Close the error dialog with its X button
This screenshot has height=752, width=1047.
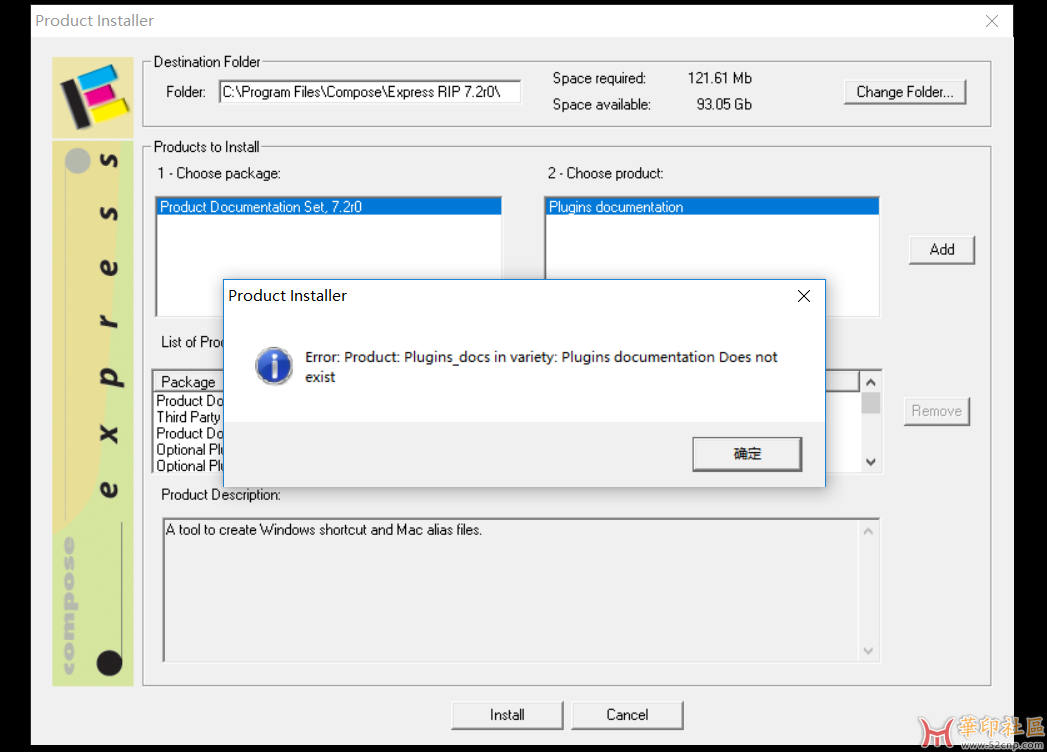click(x=803, y=296)
